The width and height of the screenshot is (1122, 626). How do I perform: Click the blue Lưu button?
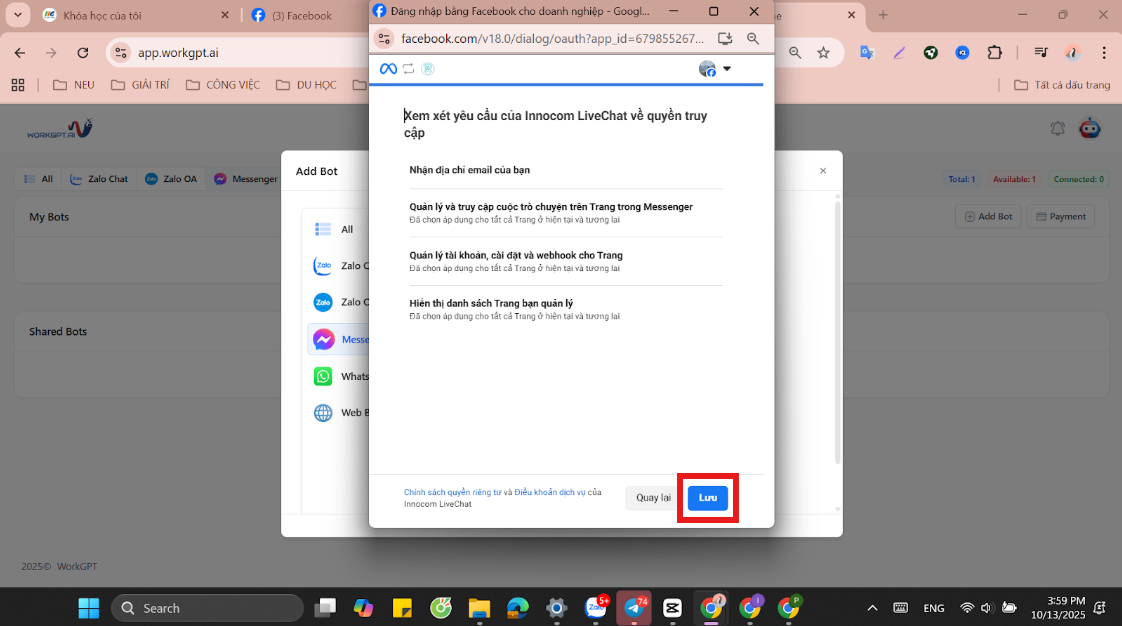point(708,498)
